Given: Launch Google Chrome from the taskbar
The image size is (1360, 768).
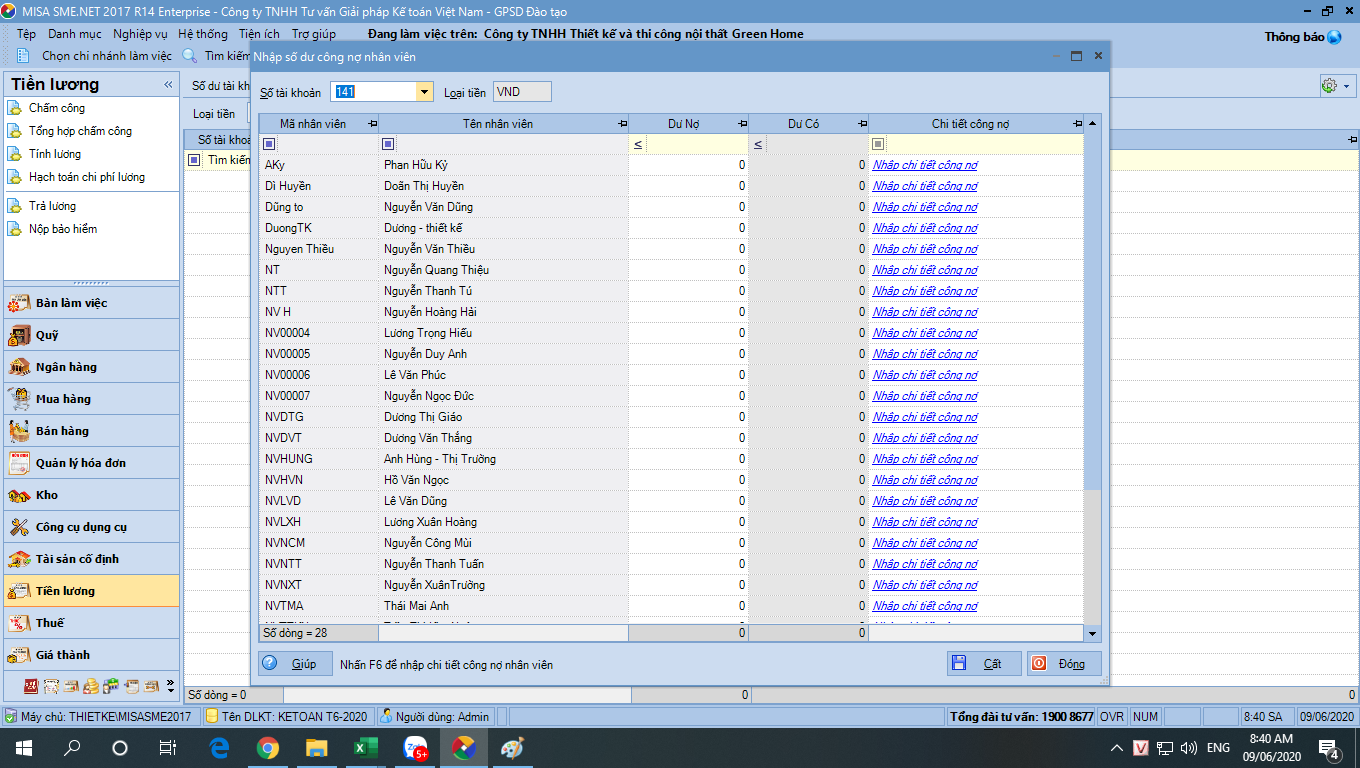Looking at the screenshot, I should coord(267,747).
